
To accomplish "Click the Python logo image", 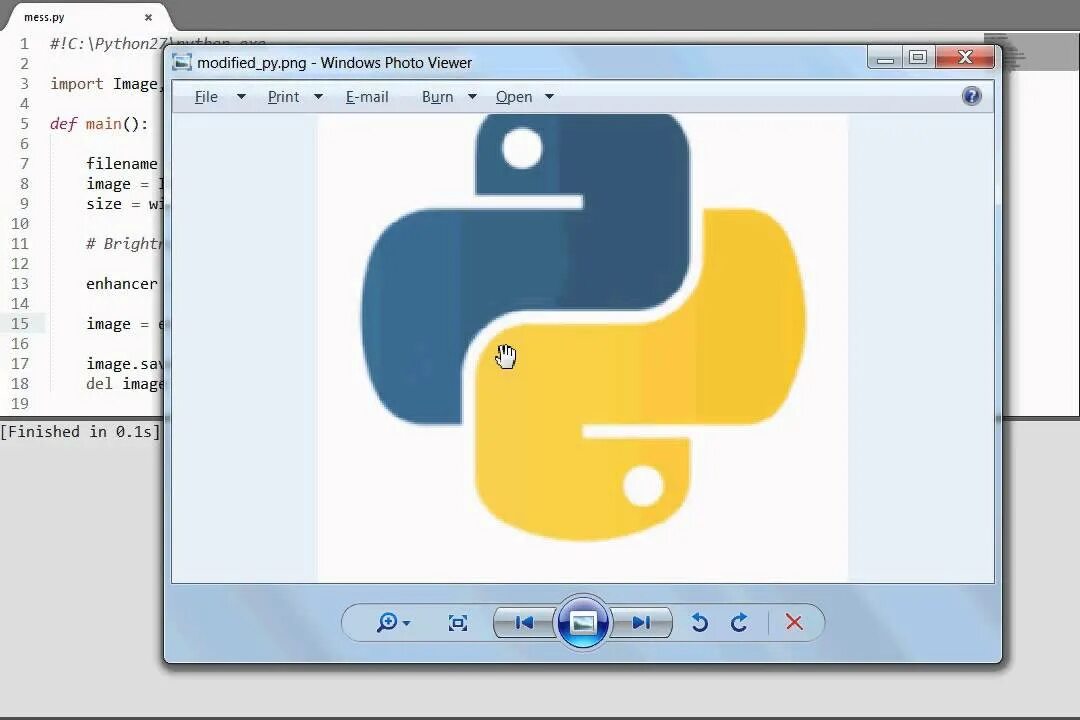I will coord(583,327).
